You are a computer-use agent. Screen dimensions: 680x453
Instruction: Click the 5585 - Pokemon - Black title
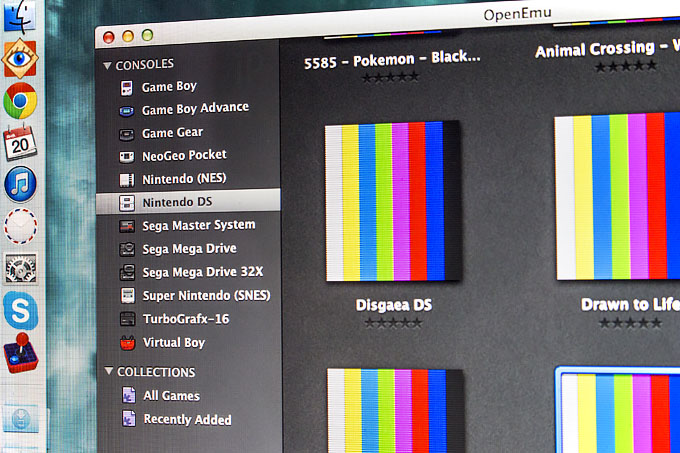point(392,60)
